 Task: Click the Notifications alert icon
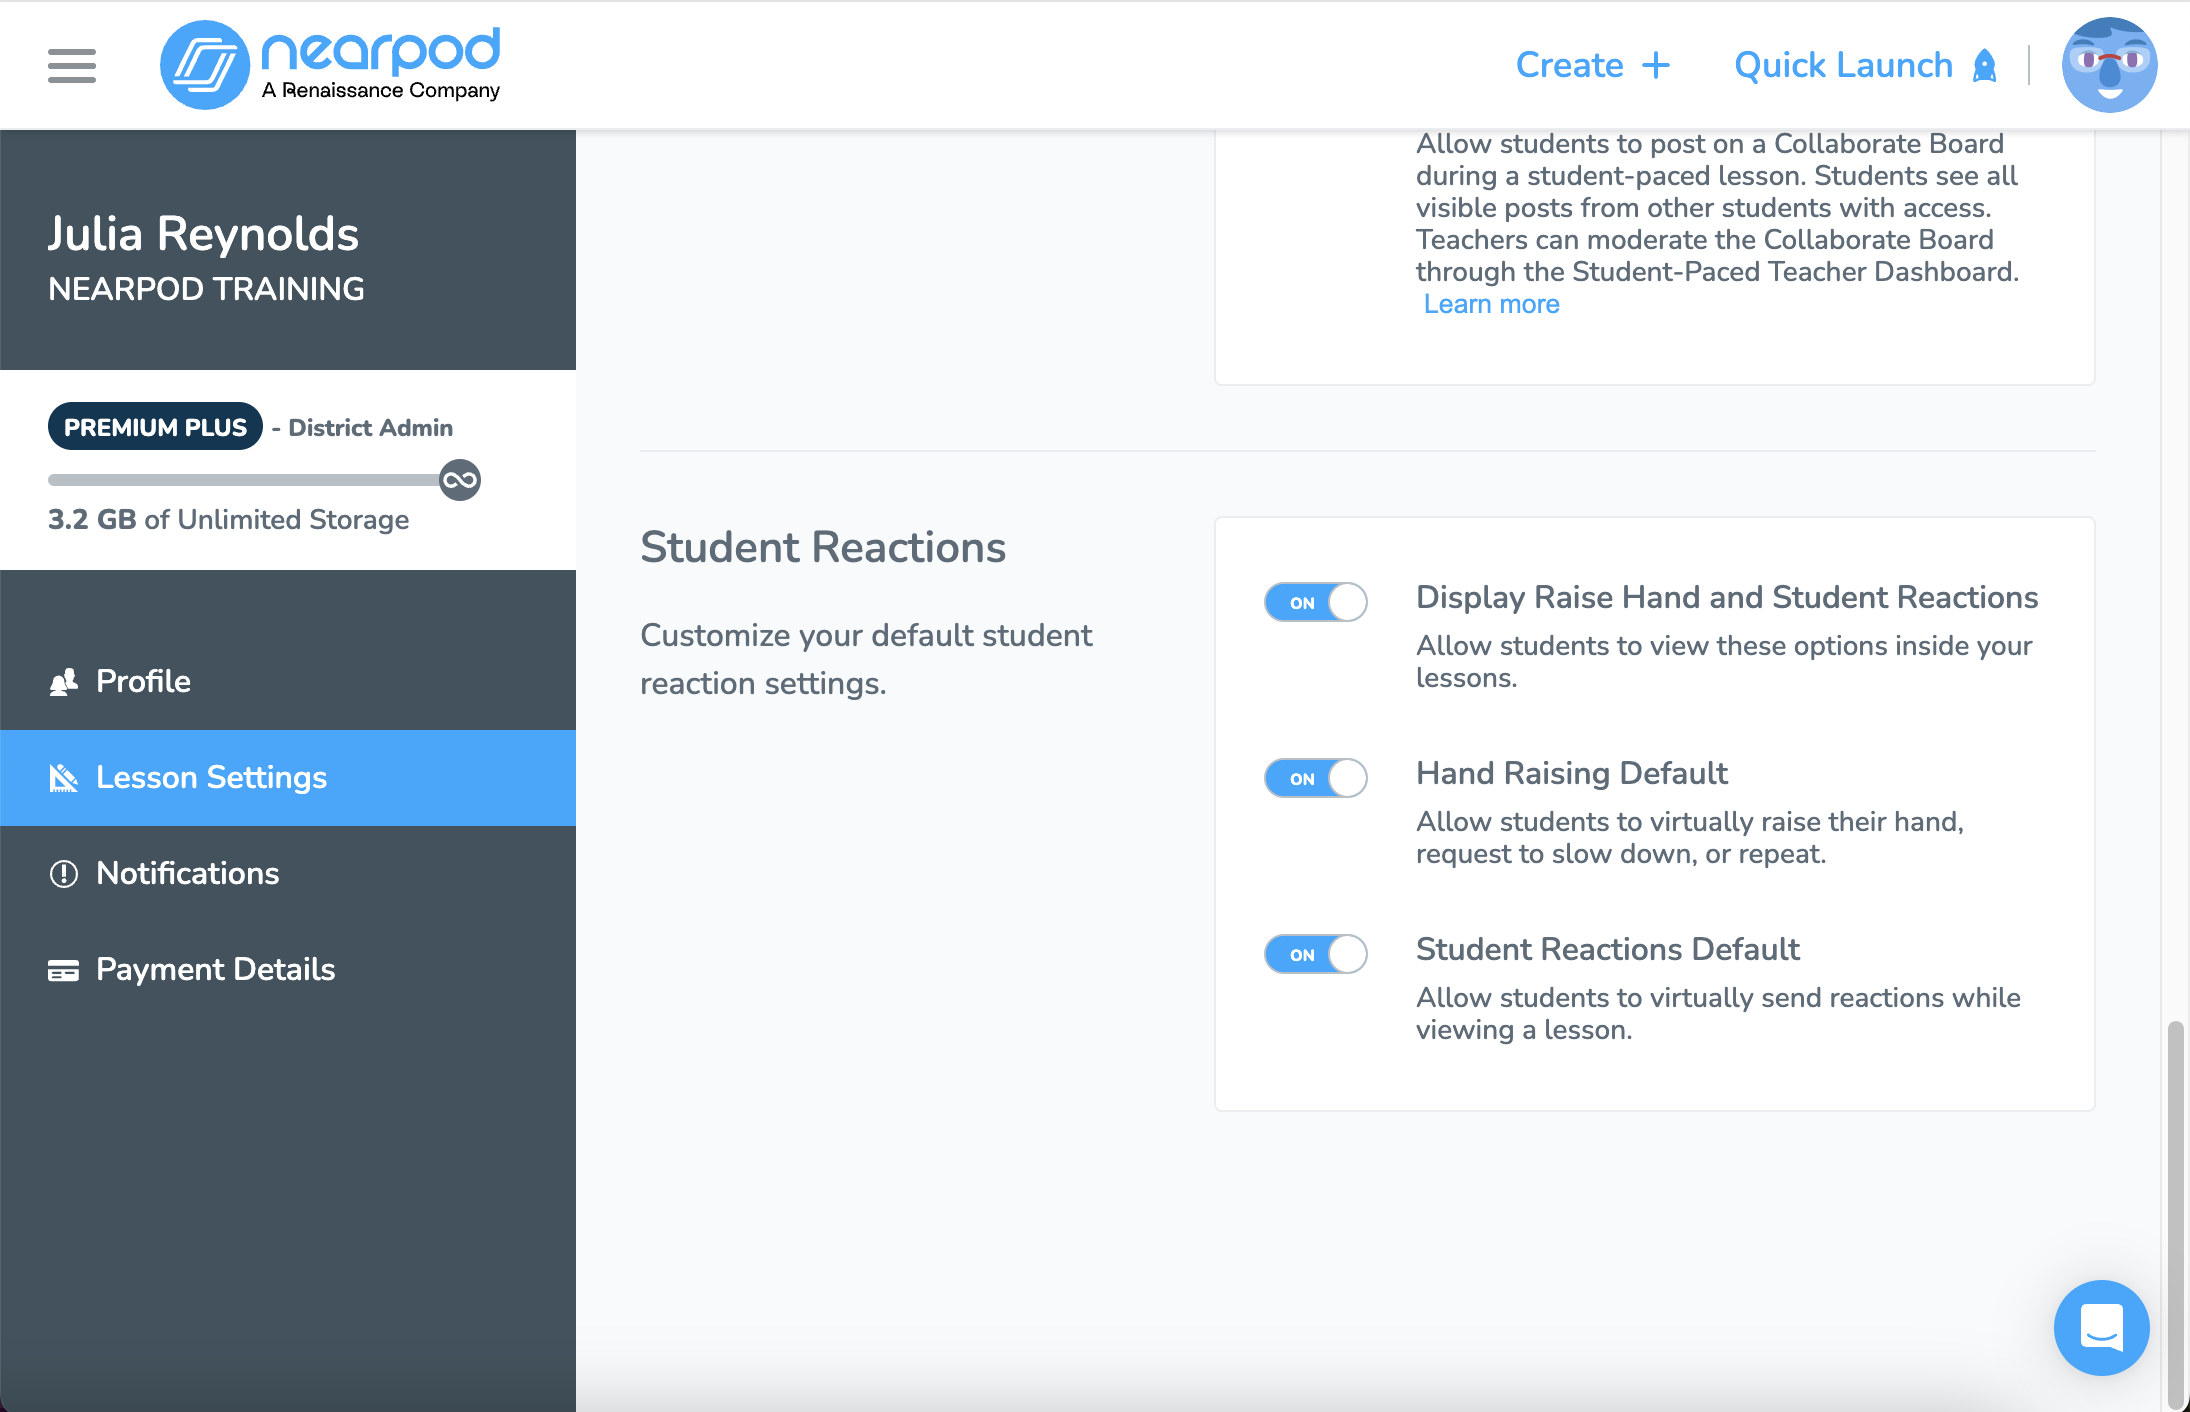63,874
